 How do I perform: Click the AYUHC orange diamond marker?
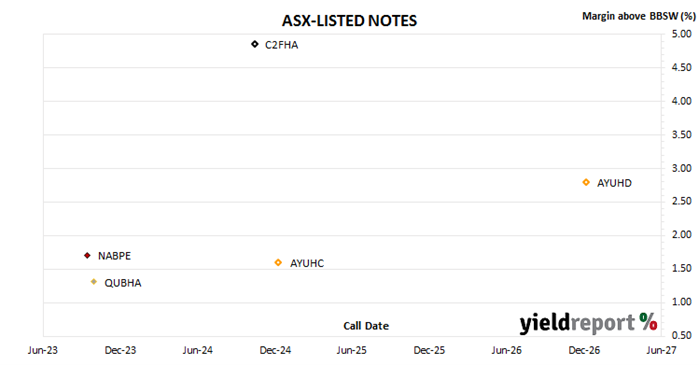pyautogui.click(x=278, y=262)
